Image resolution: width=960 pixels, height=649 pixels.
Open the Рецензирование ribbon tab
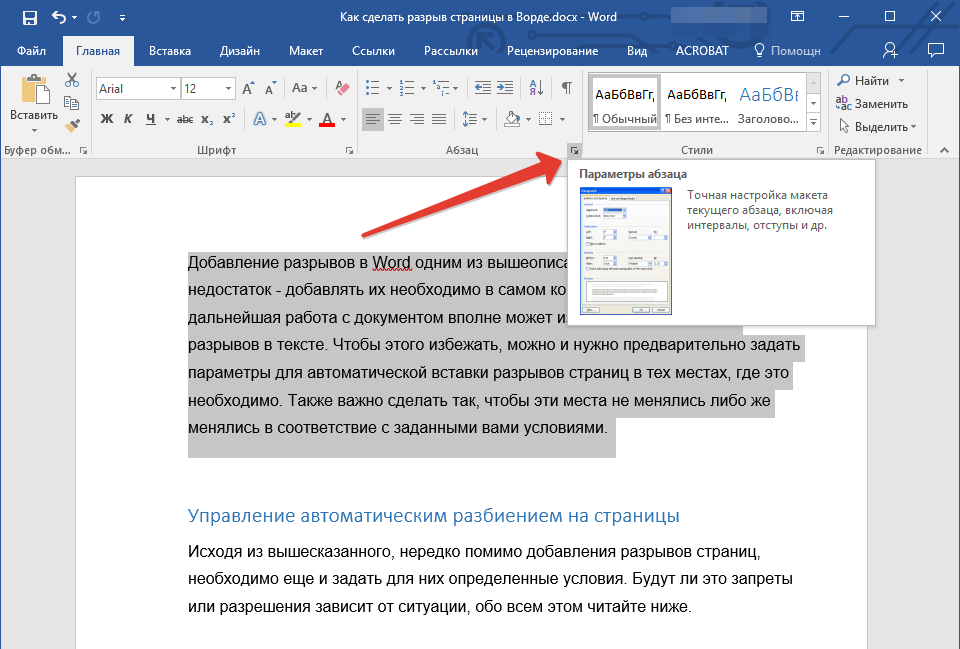click(552, 51)
